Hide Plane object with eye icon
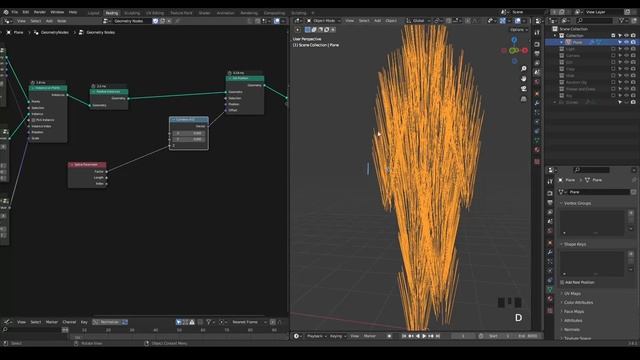Screen dimensions: 640x360 click(x=627, y=42)
